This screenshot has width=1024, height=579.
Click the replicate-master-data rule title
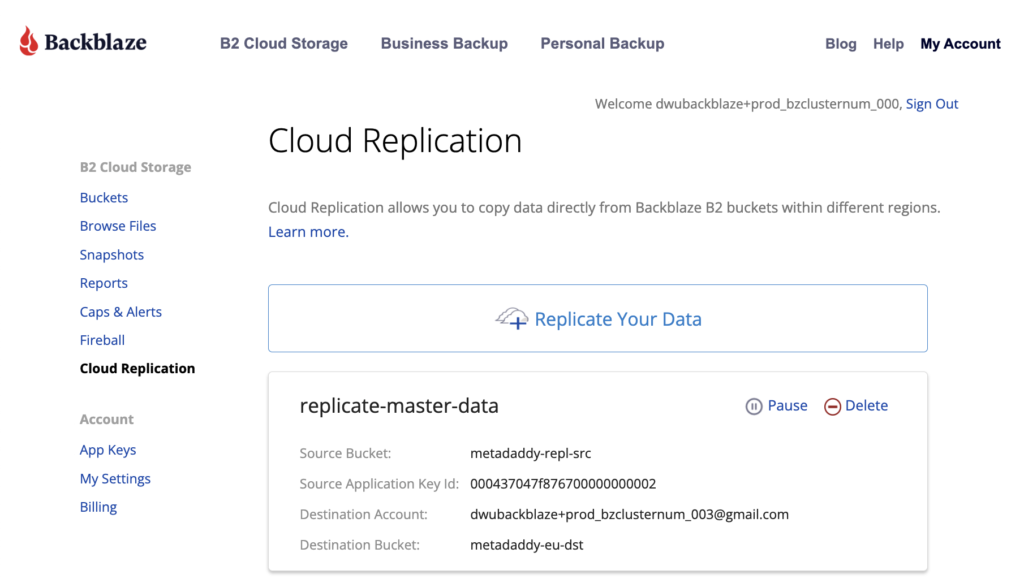[x=399, y=405]
